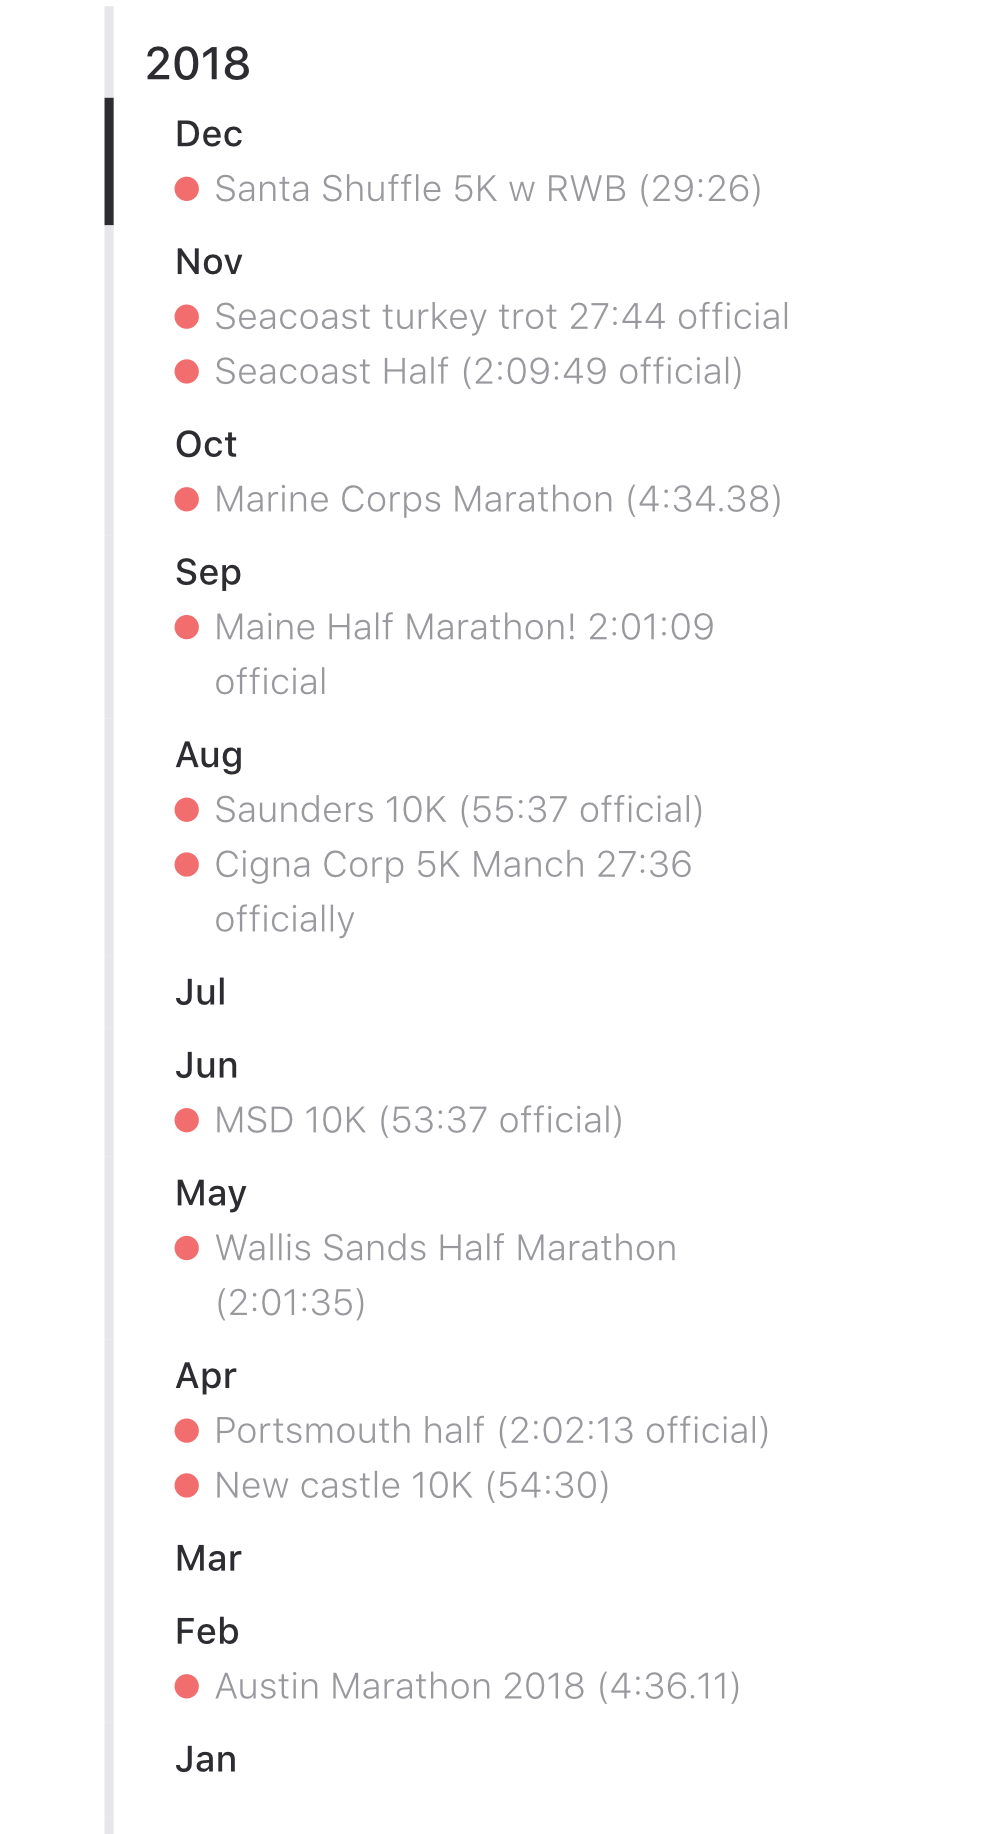Select the Oct month heading
The height and width of the screenshot is (1834, 1007).
[206, 444]
